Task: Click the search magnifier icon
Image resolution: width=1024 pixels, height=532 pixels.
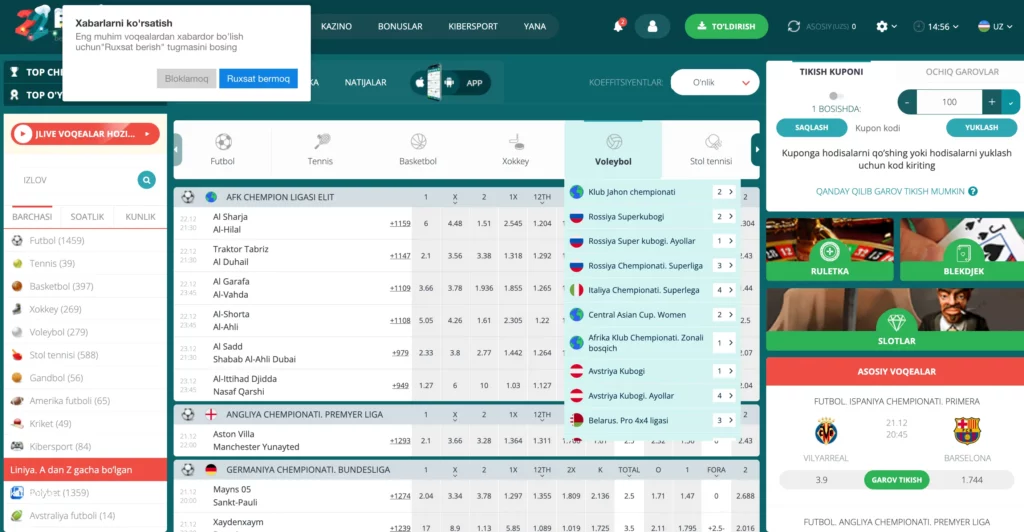Action: 146,180
